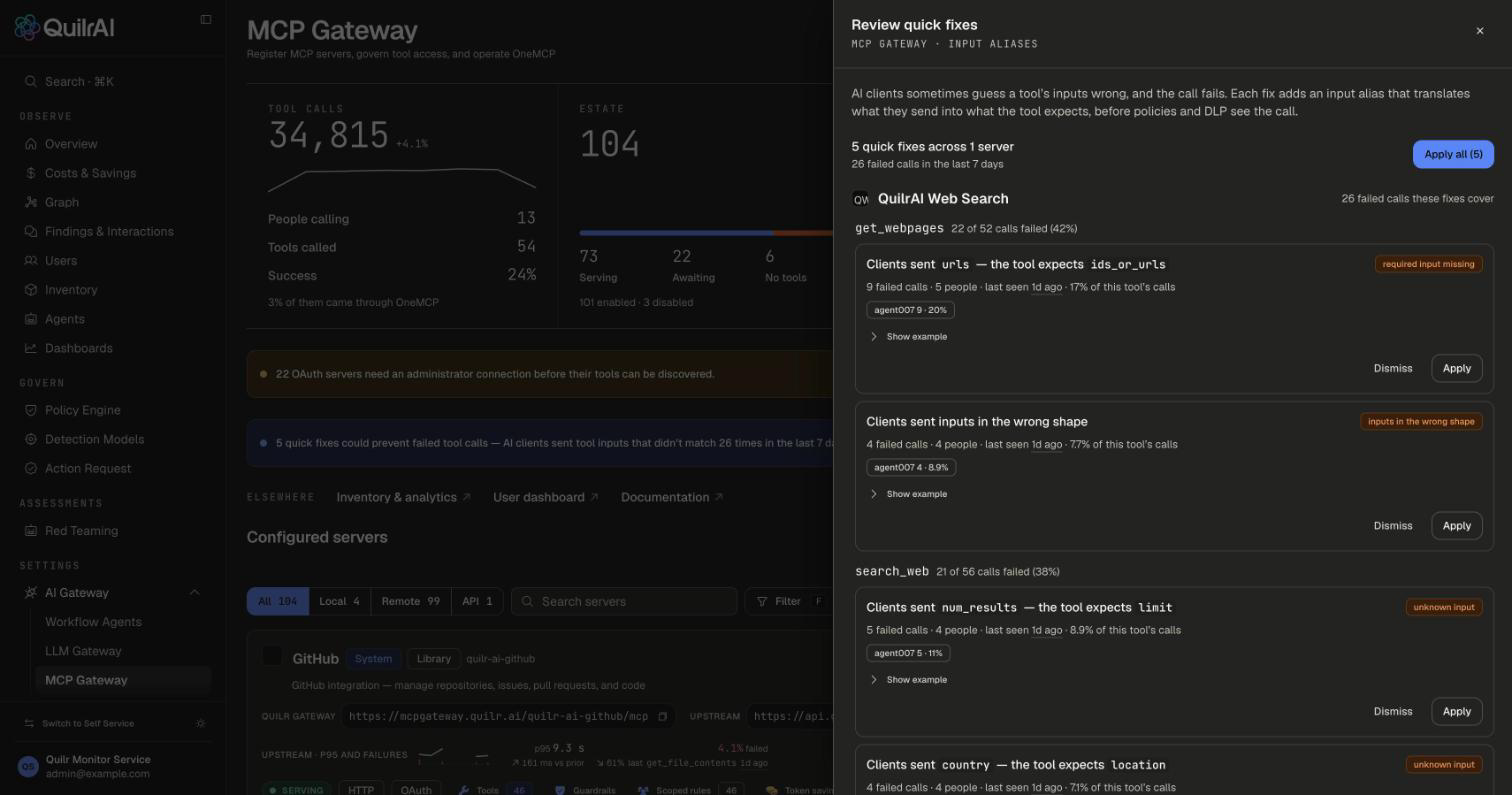Click the agent007 5 · 11% chip
The image size is (1512, 795).
coord(908,653)
